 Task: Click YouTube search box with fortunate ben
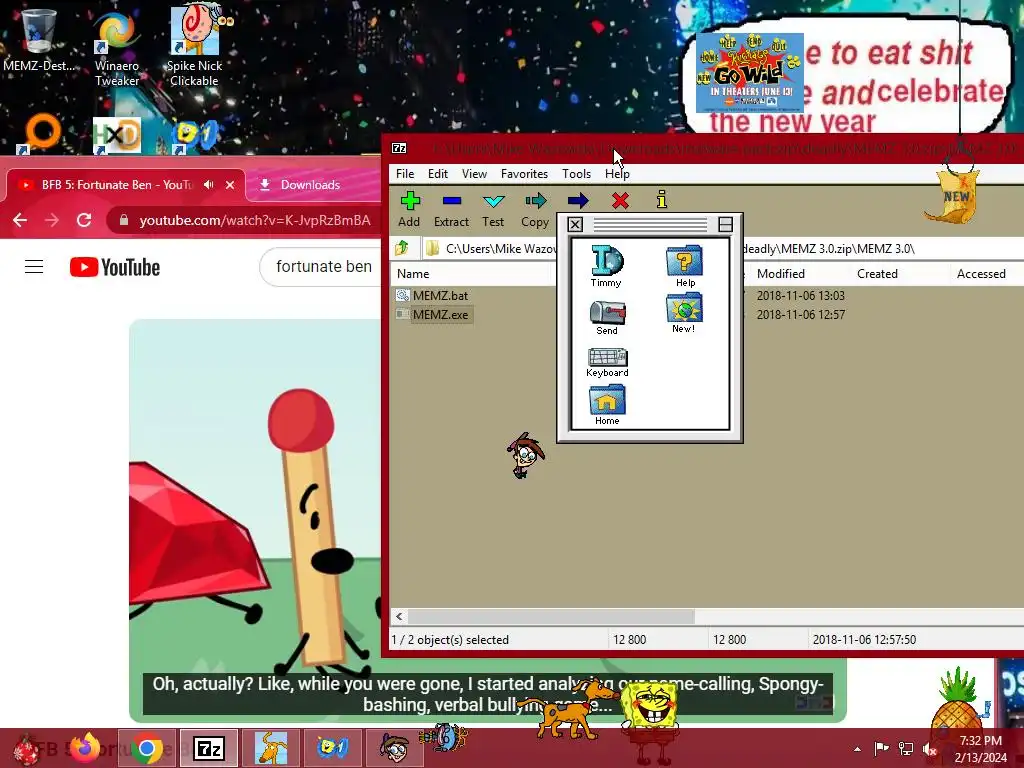tap(320, 266)
